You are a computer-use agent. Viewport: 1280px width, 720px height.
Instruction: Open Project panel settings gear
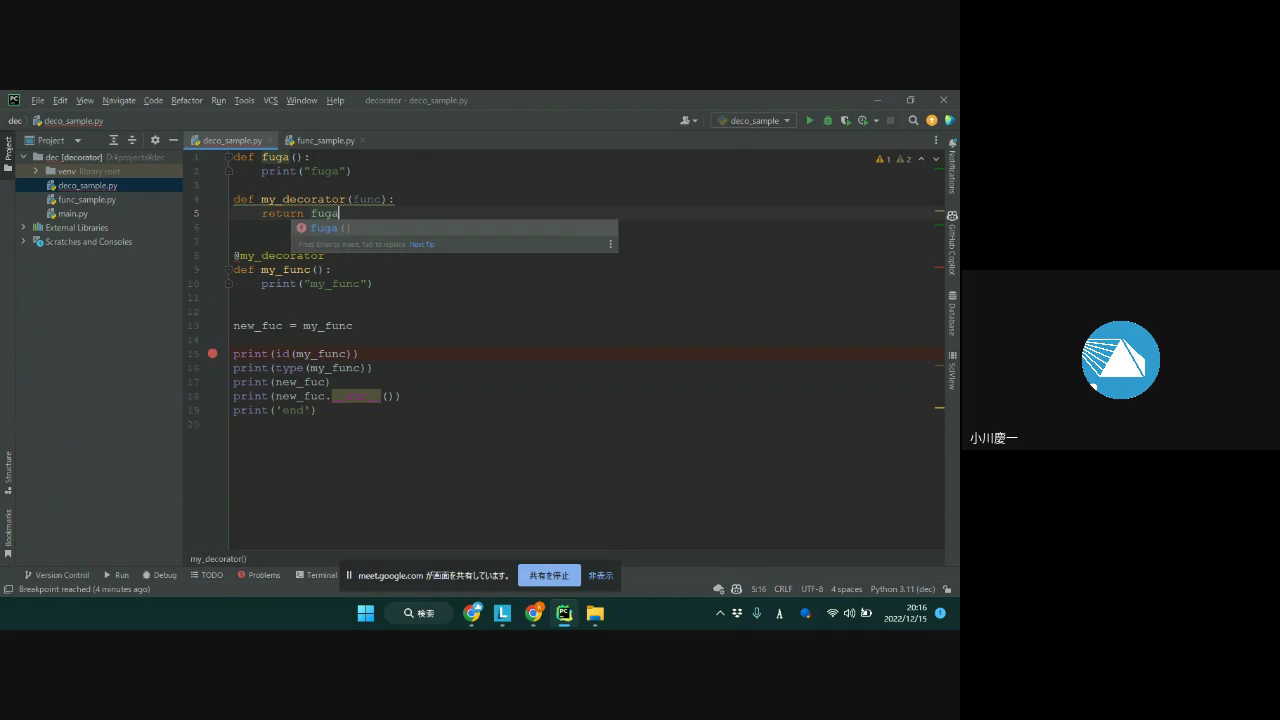pyautogui.click(x=155, y=141)
